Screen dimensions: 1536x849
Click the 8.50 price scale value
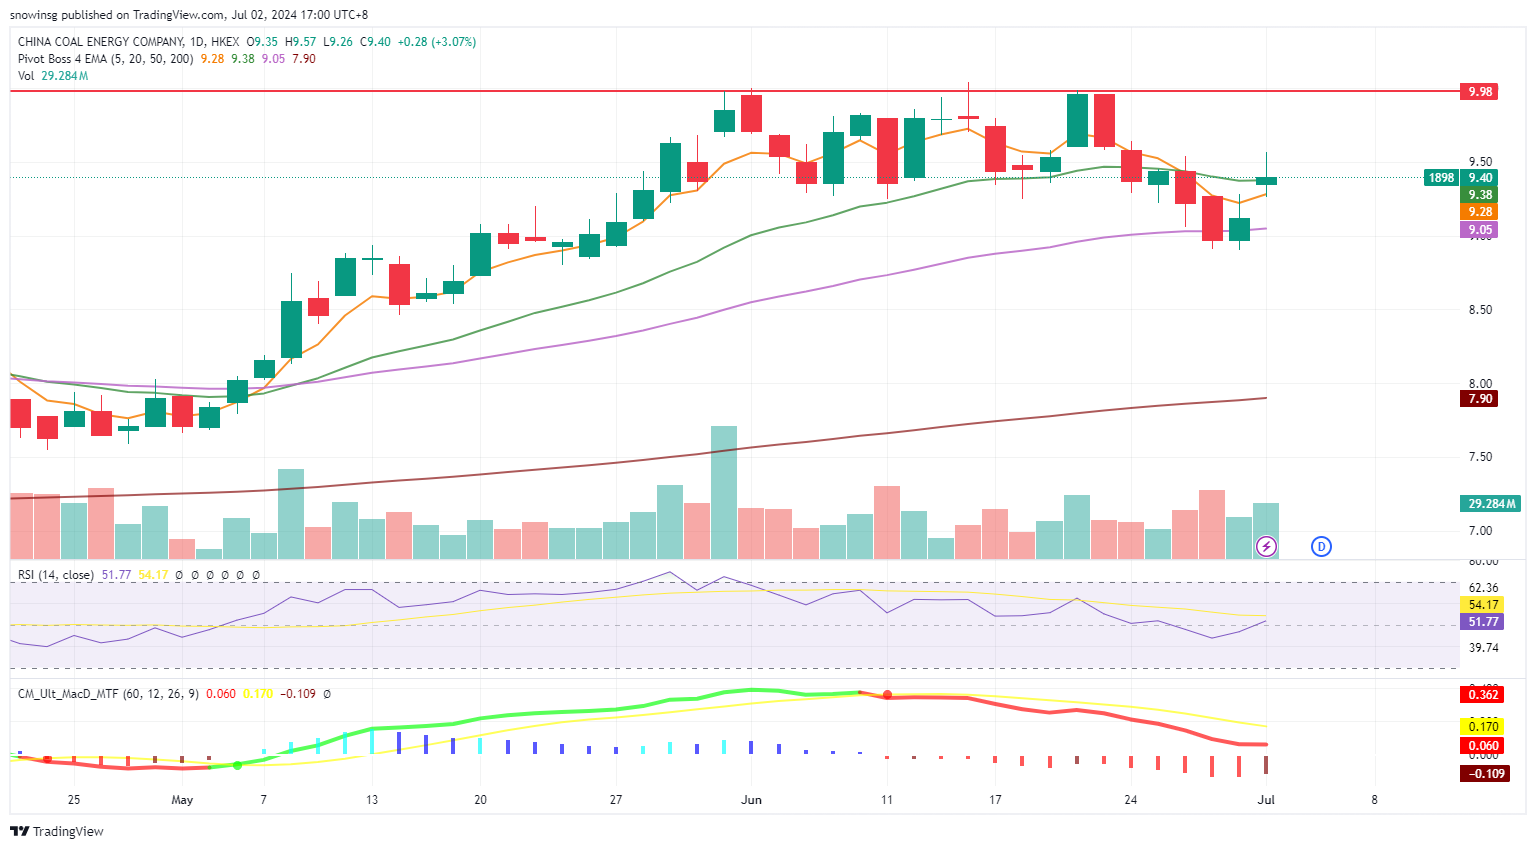tap(1480, 310)
